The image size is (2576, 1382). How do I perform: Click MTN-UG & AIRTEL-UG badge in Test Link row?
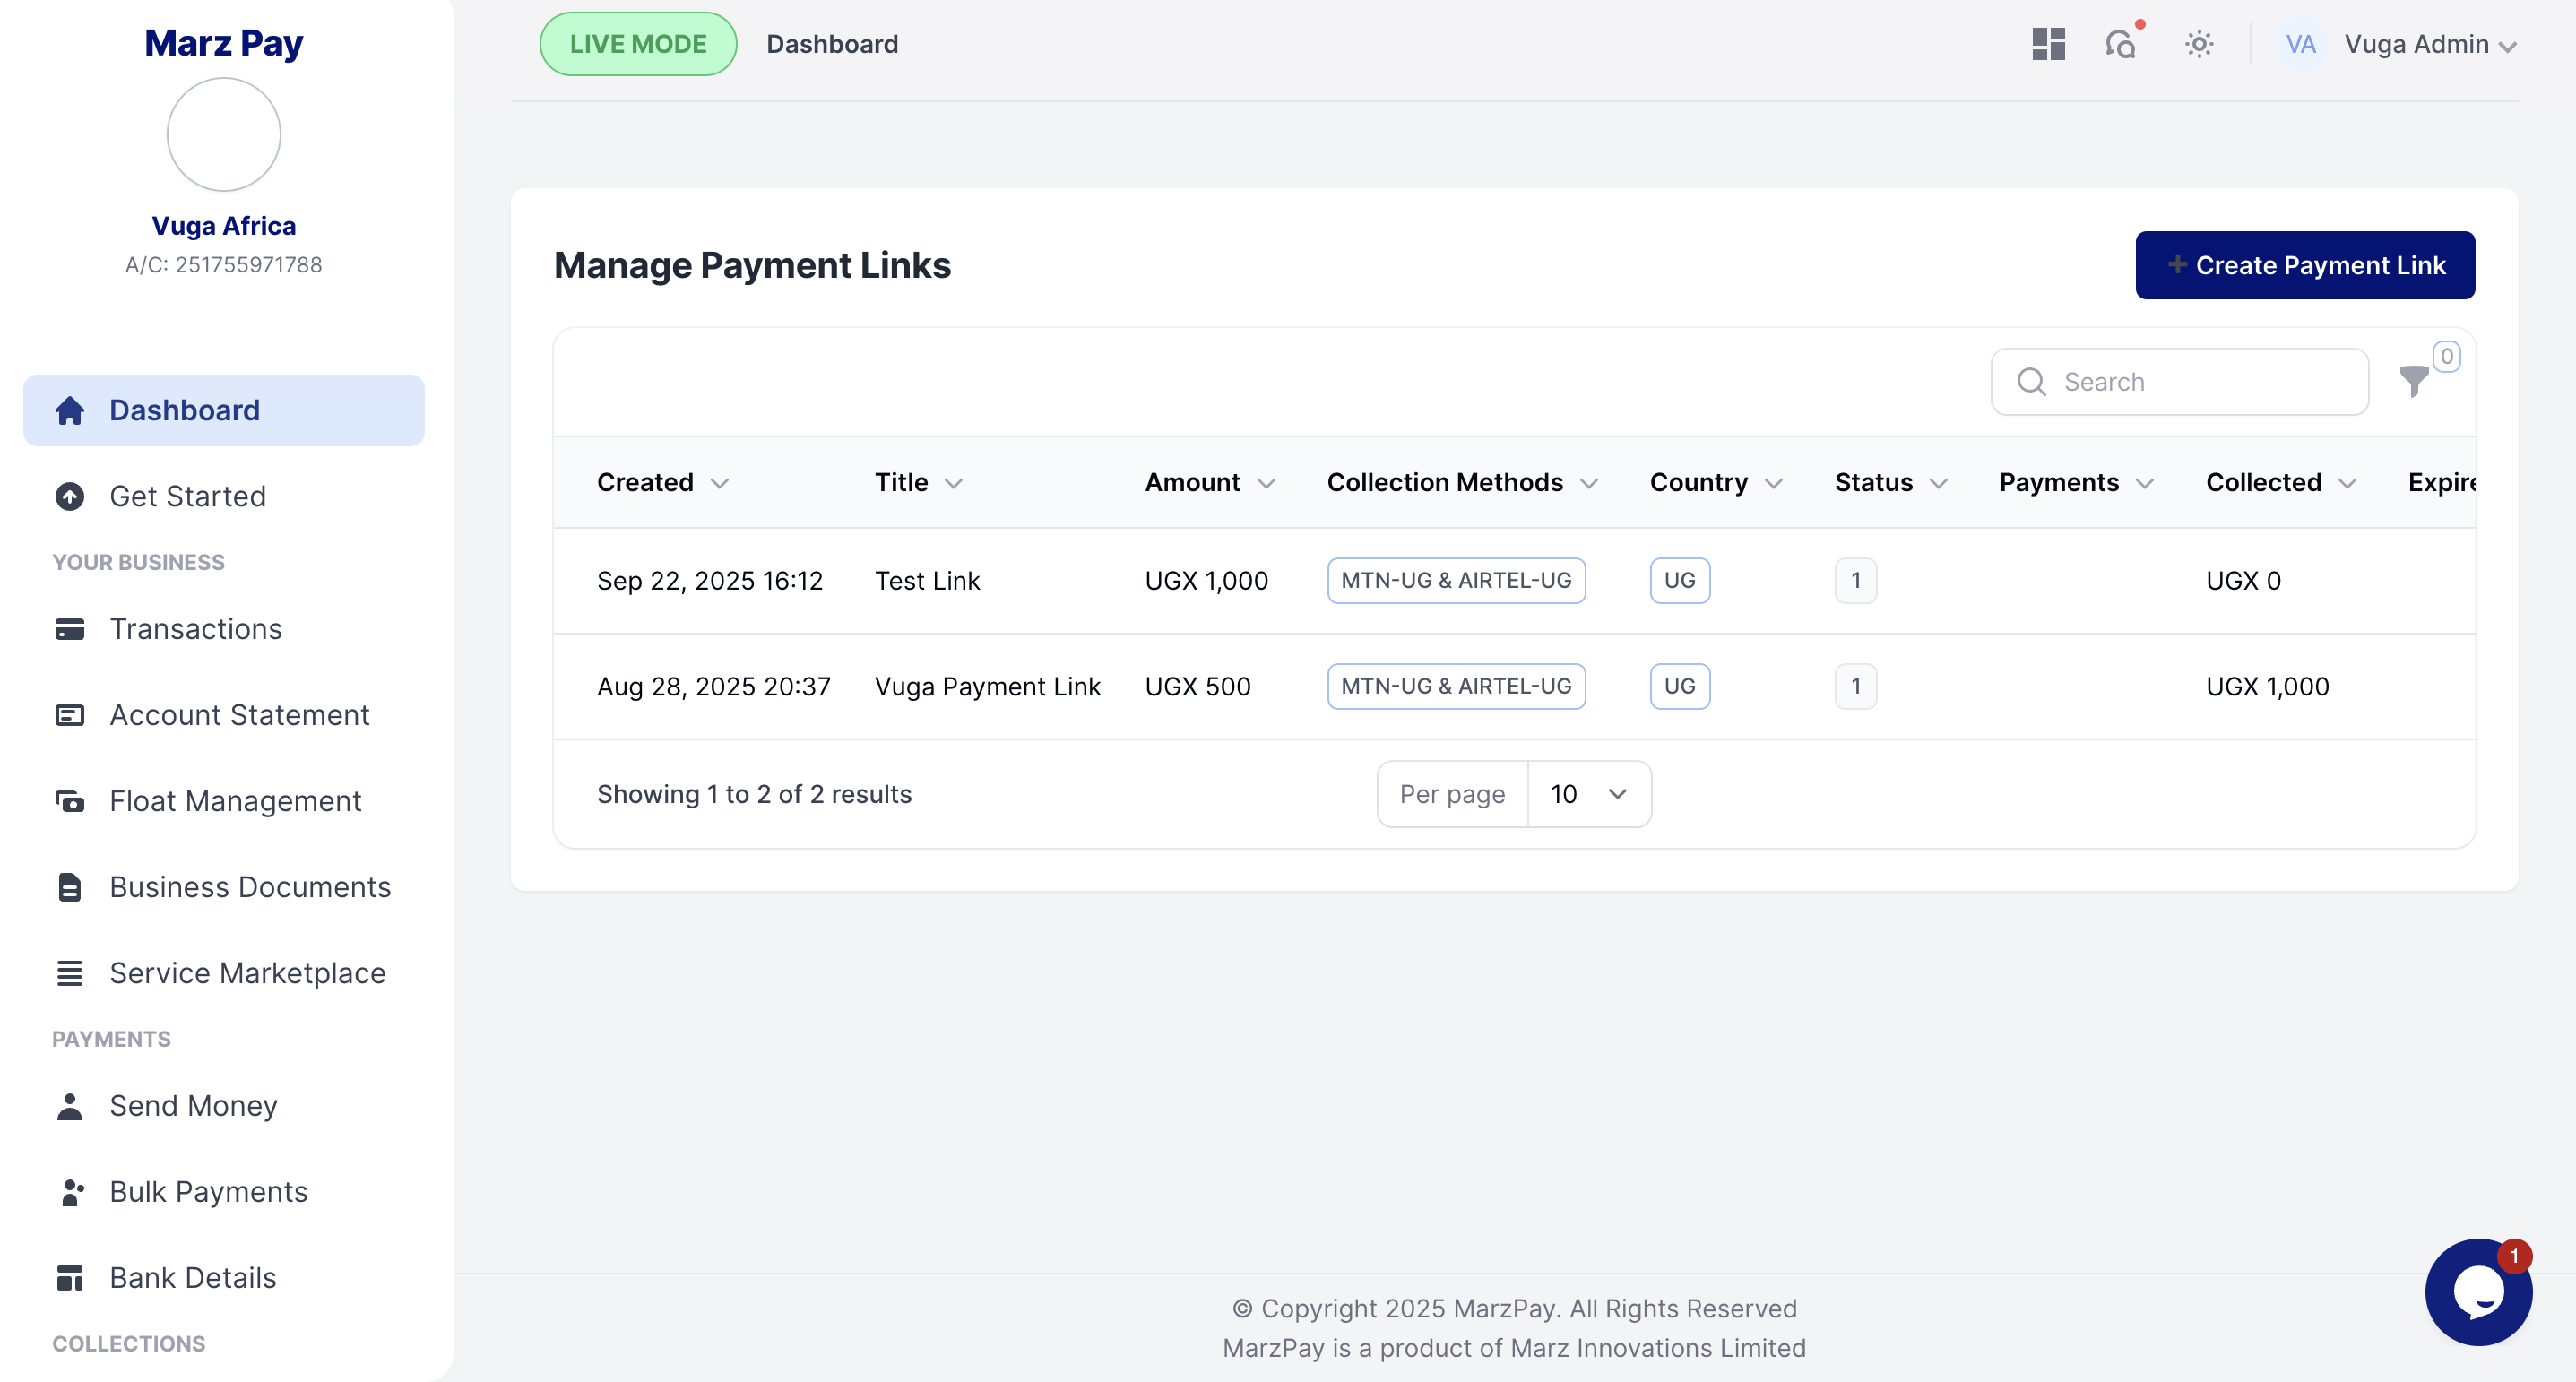tap(1456, 581)
